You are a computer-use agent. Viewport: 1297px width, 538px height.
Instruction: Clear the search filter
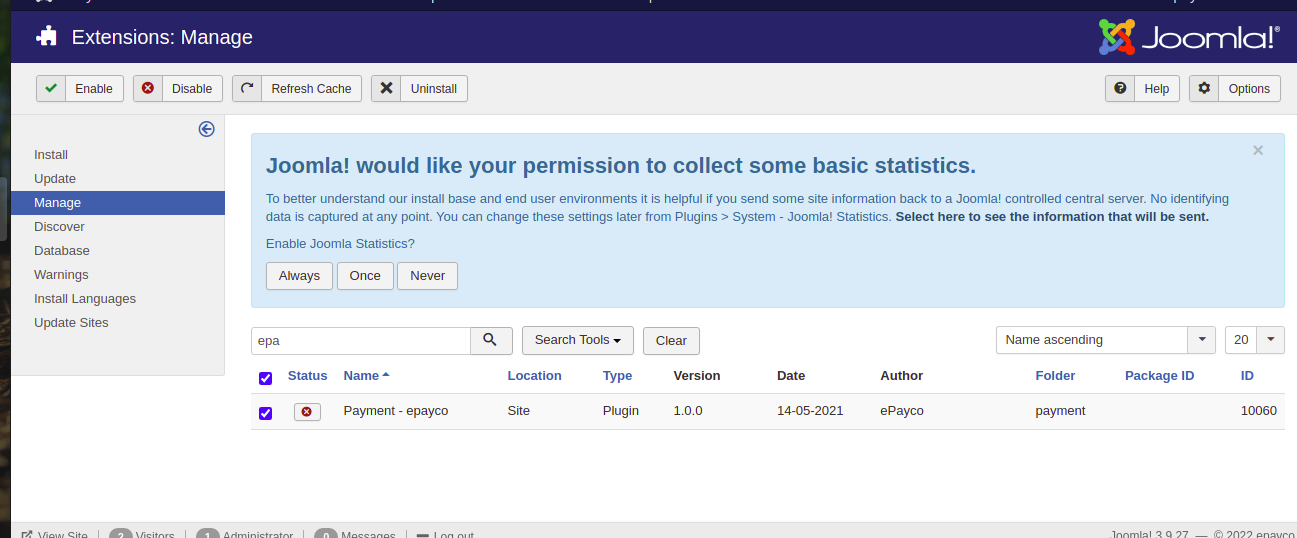[x=671, y=341]
